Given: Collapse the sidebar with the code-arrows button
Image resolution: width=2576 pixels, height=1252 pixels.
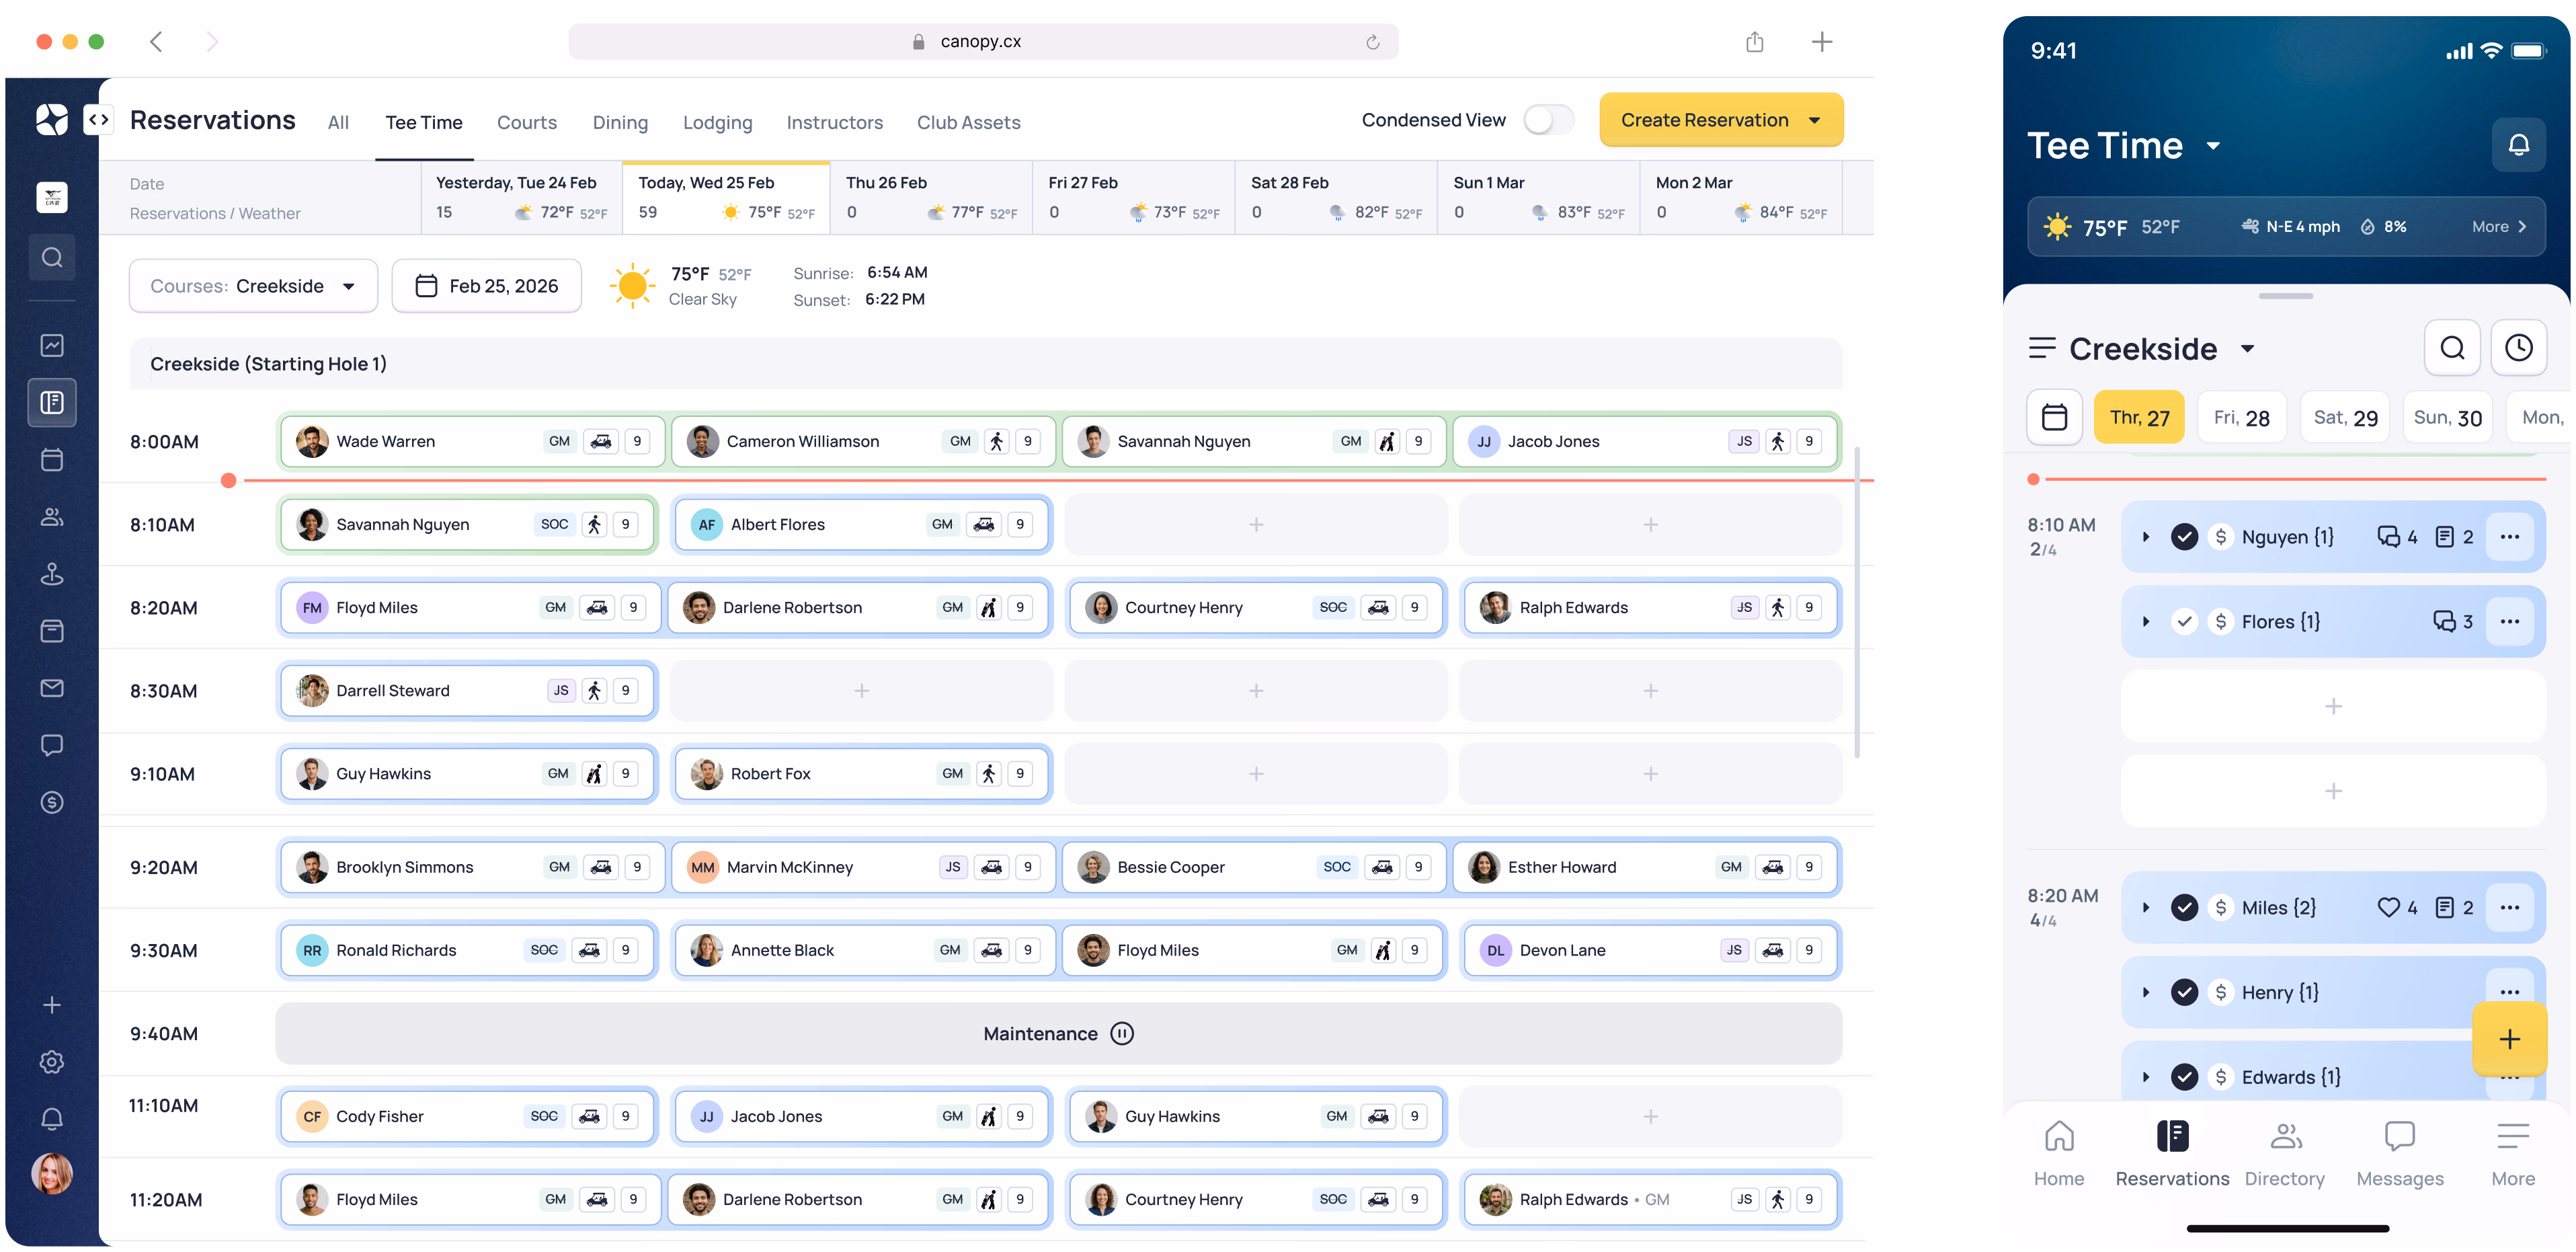Looking at the screenshot, I should pos(98,120).
